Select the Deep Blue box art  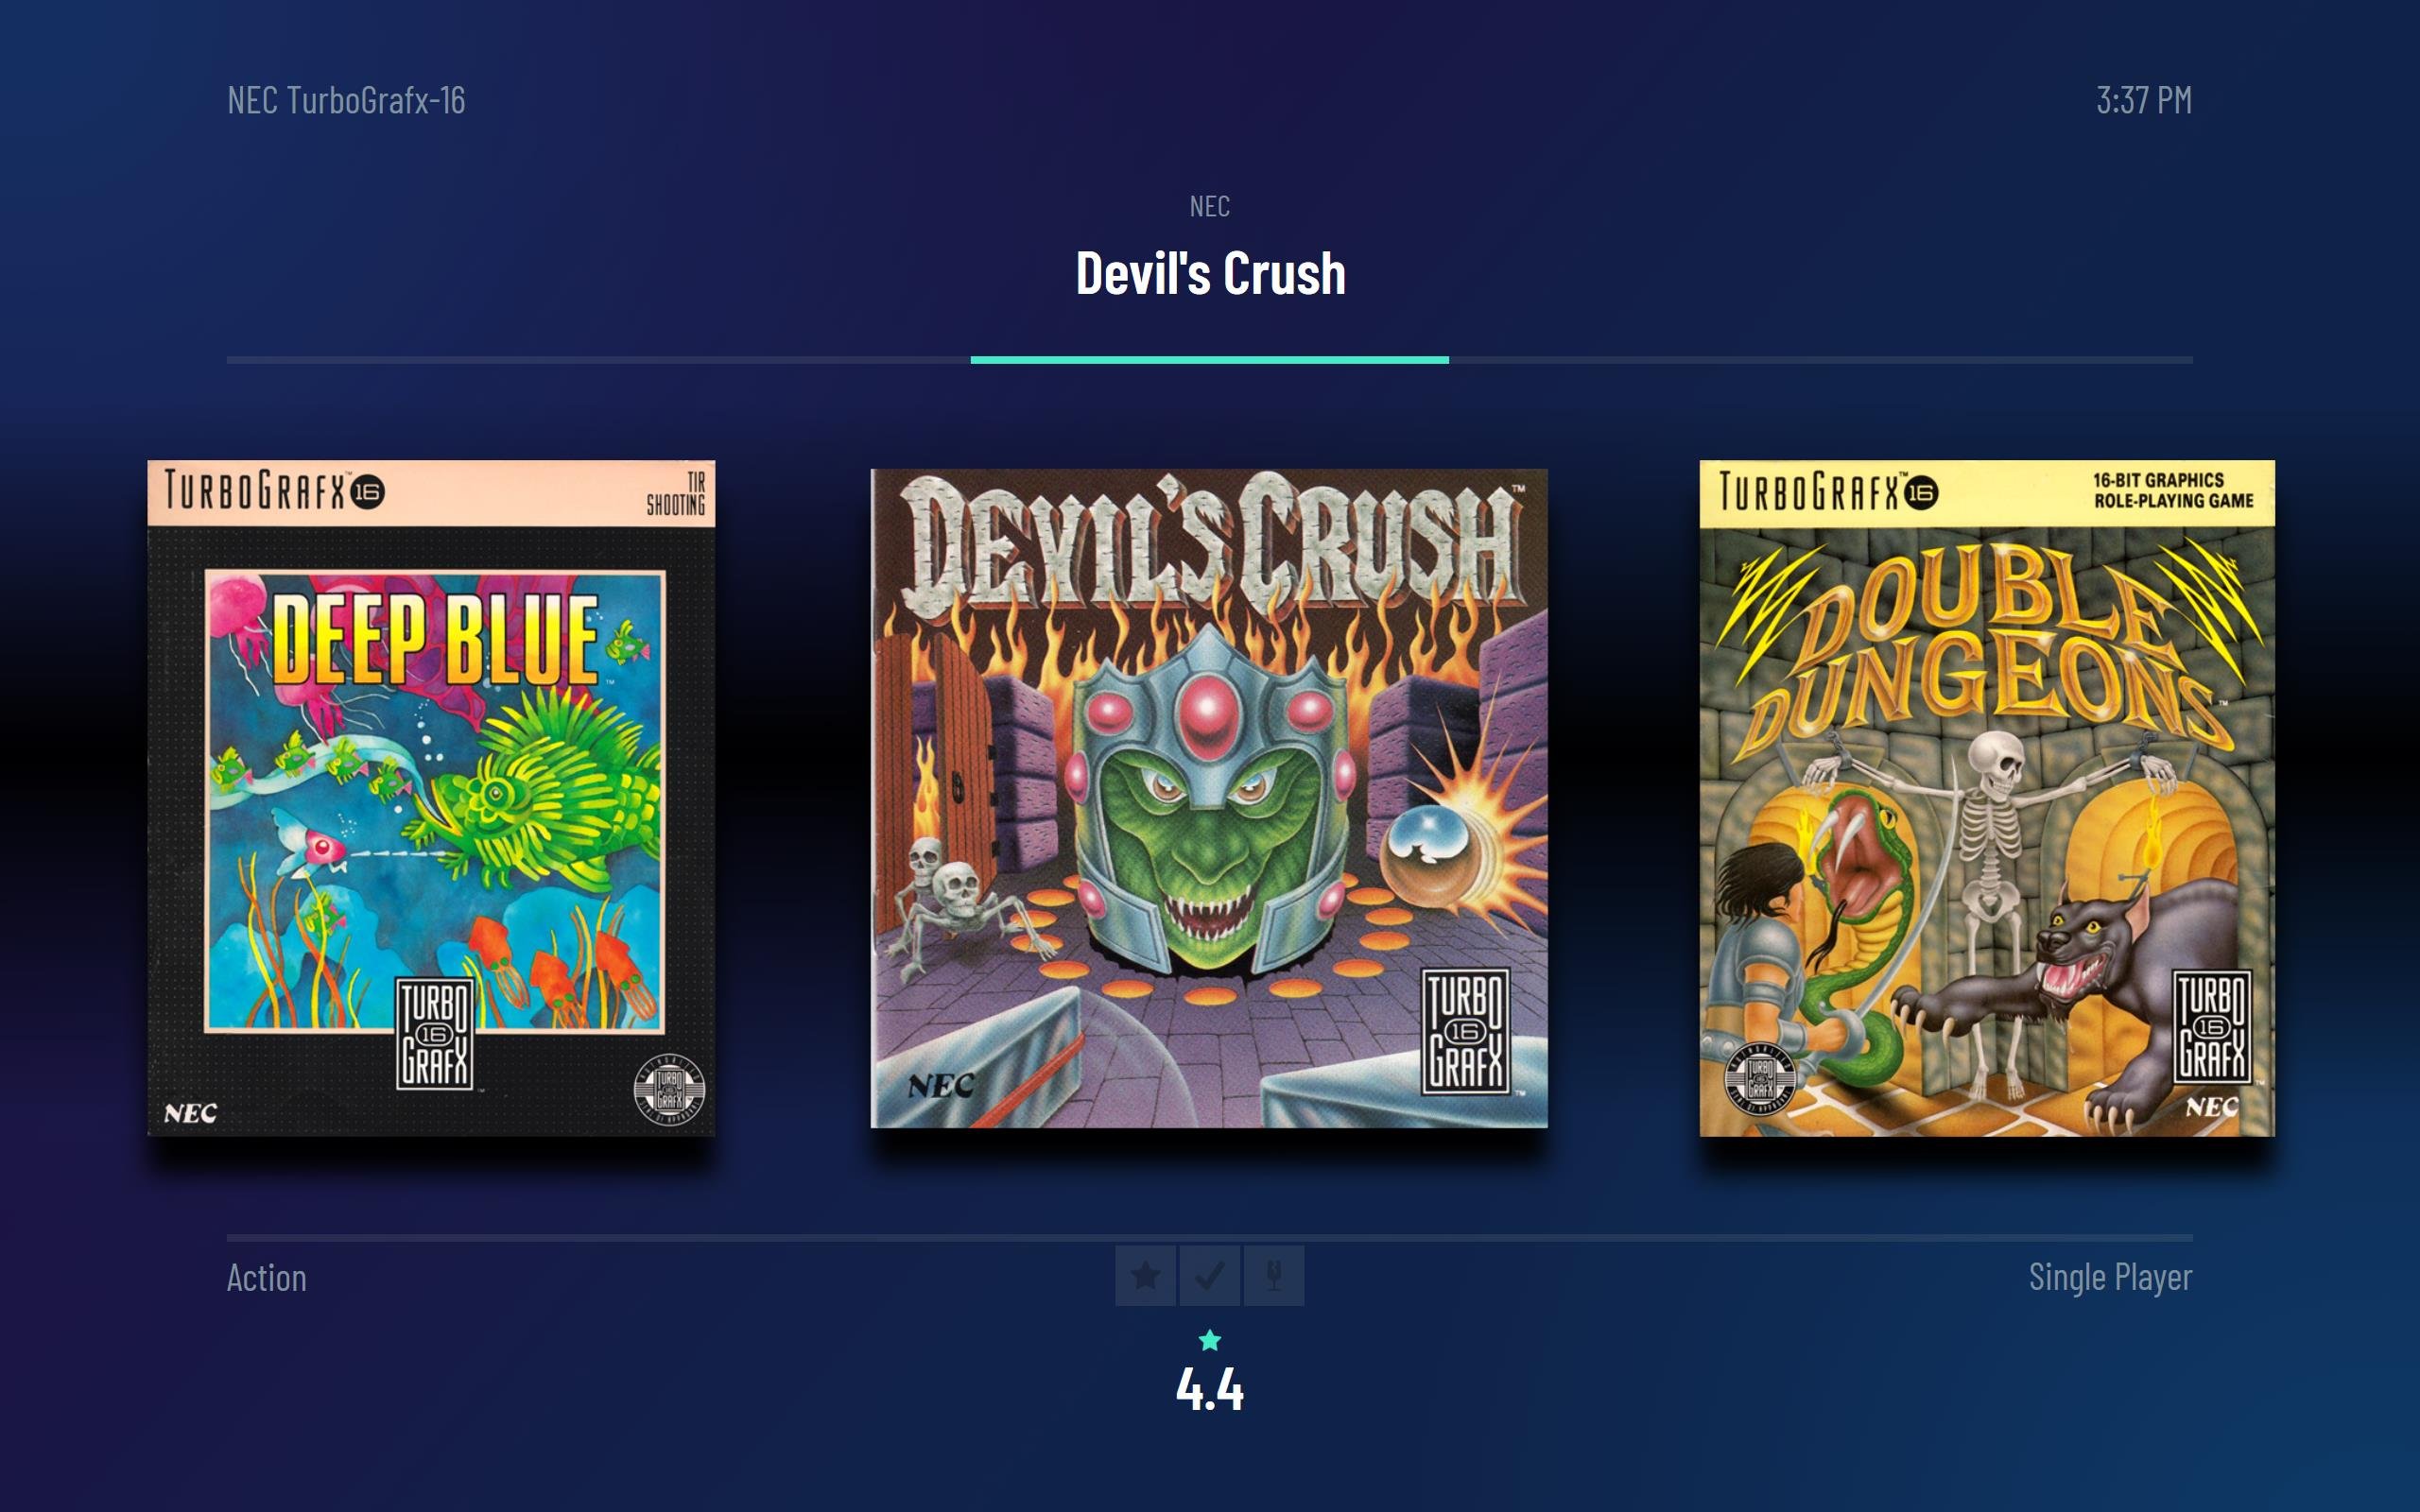[x=431, y=798]
